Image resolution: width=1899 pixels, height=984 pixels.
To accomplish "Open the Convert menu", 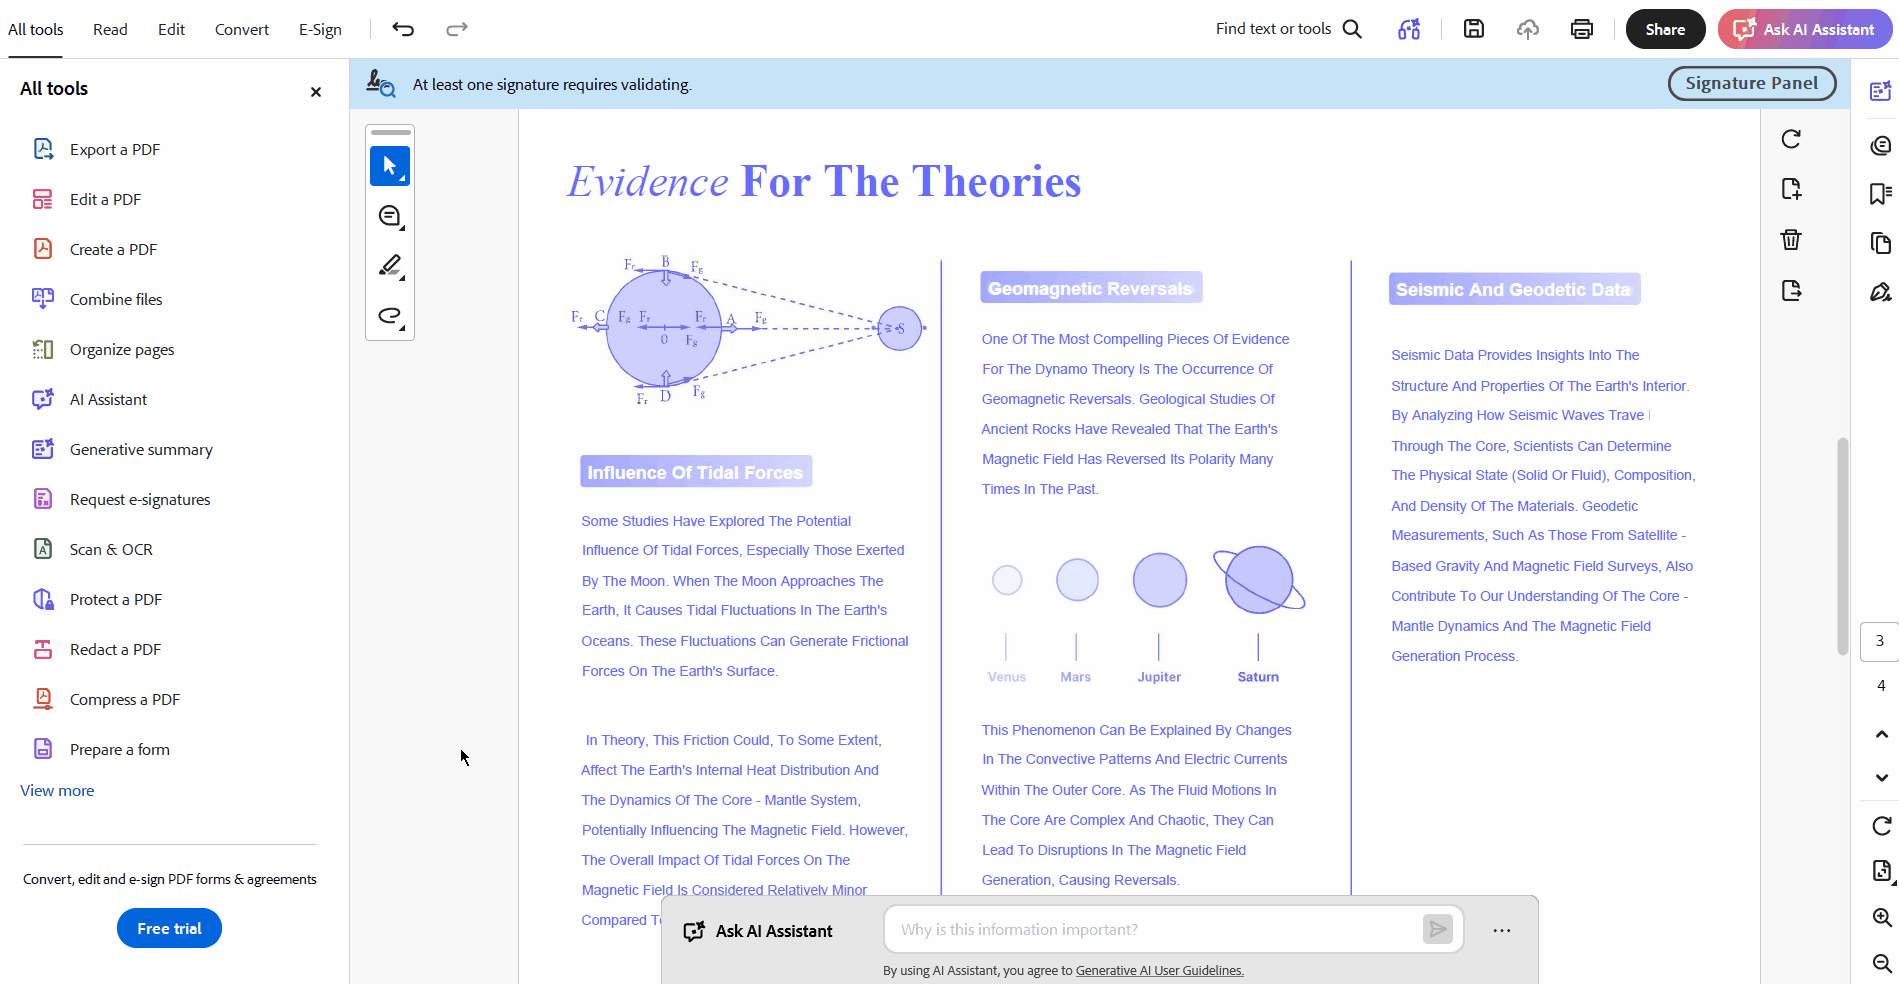I will [x=242, y=29].
